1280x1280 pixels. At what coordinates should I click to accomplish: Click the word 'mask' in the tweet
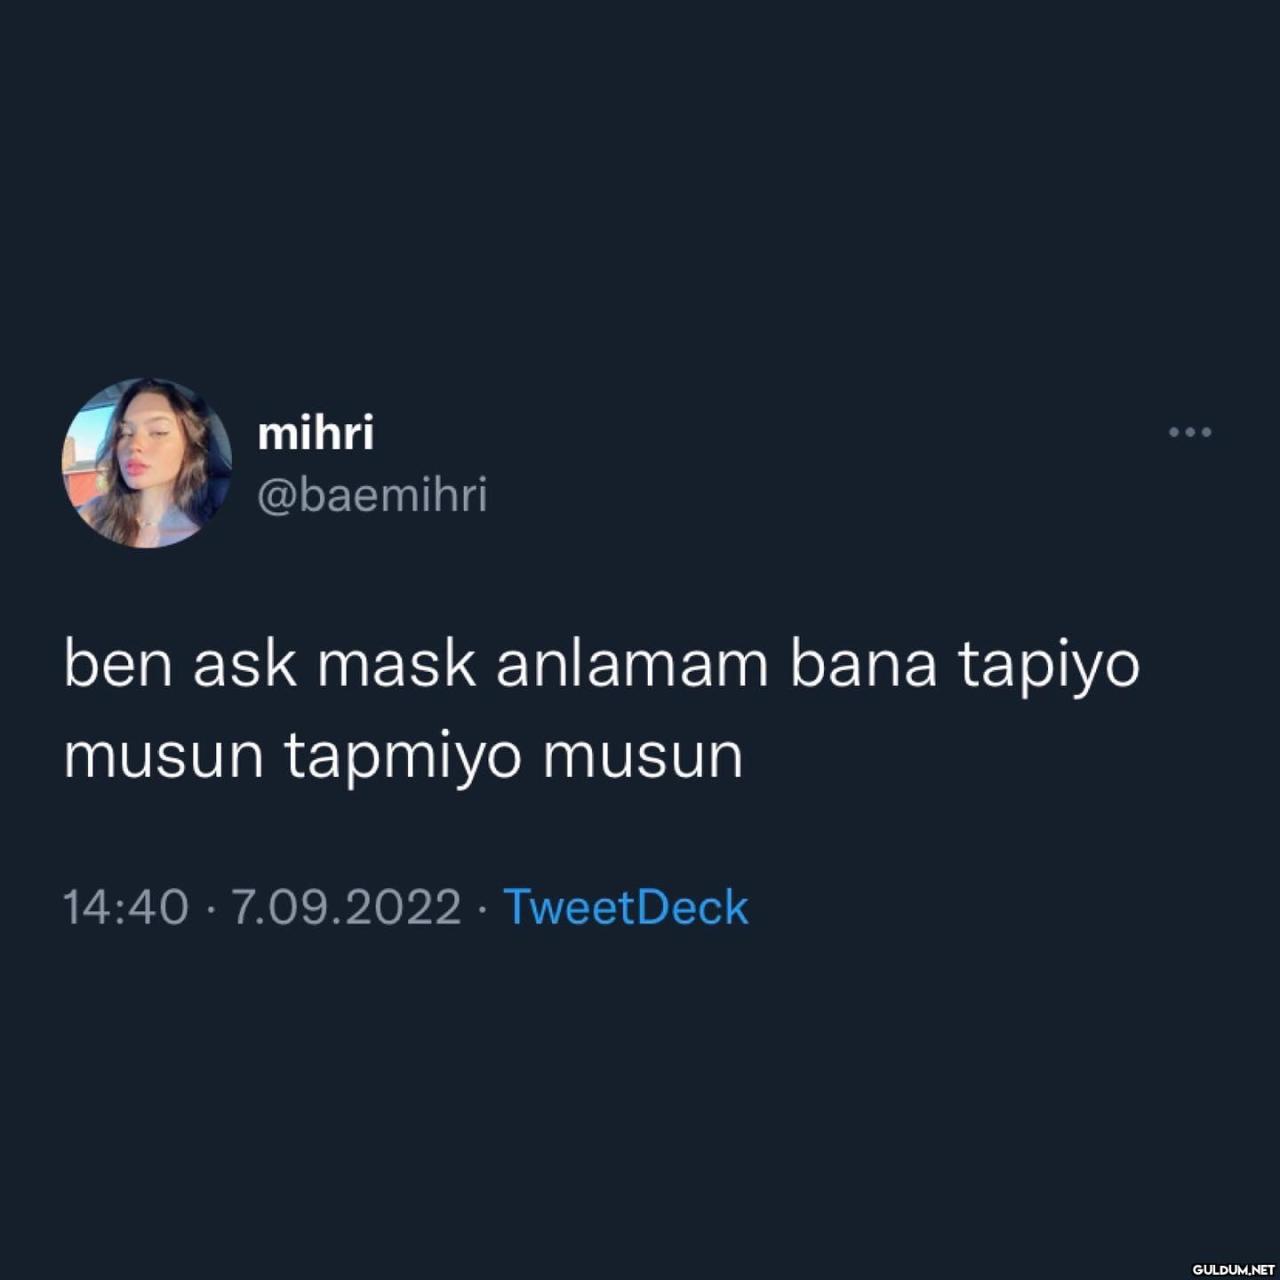coord(397,664)
